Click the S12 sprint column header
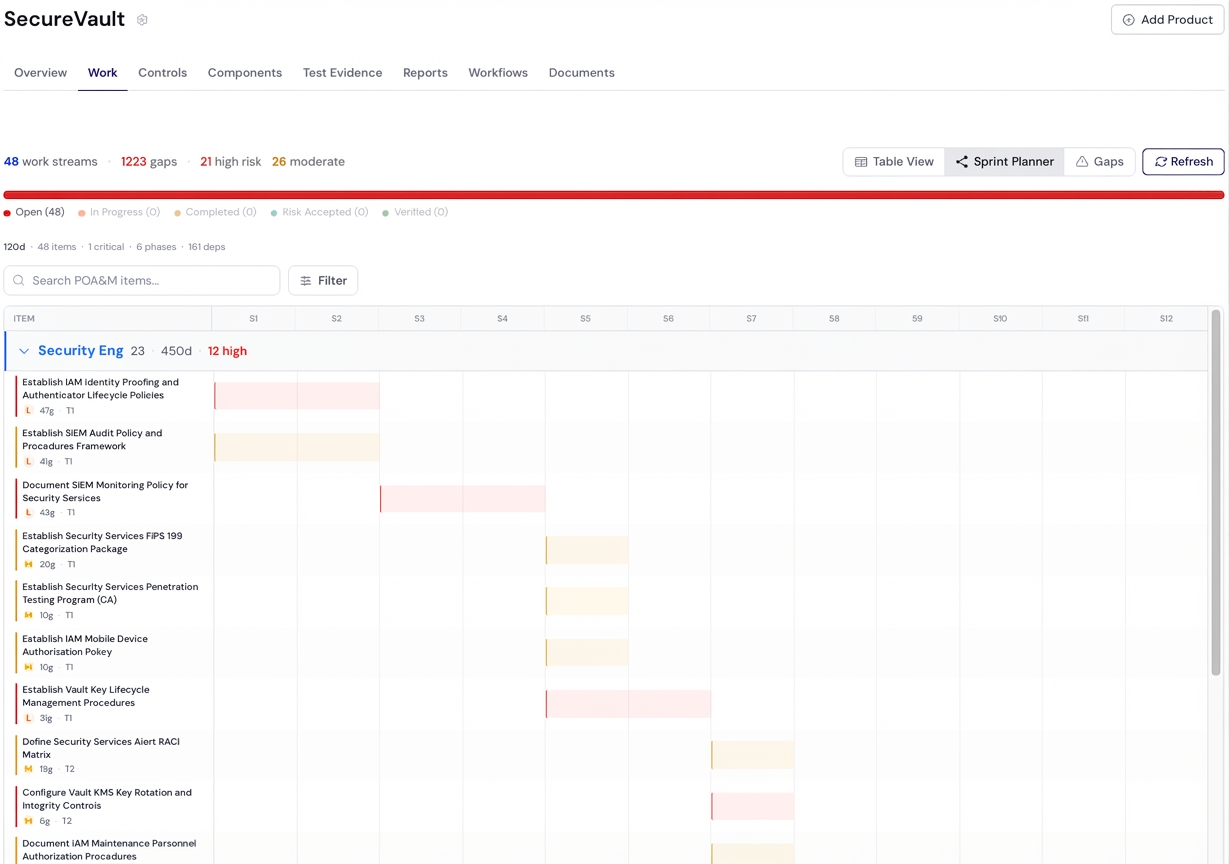Viewport: 1229px width, 864px height. coord(1166,319)
